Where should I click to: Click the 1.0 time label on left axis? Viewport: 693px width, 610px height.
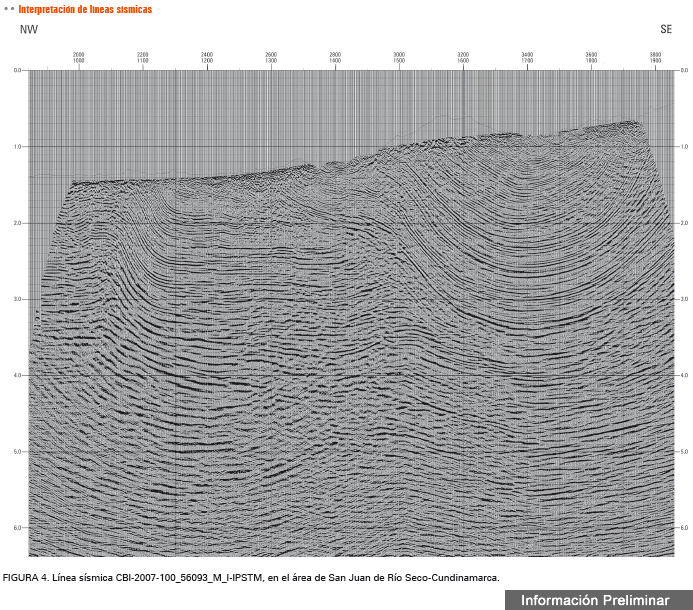click(x=18, y=147)
